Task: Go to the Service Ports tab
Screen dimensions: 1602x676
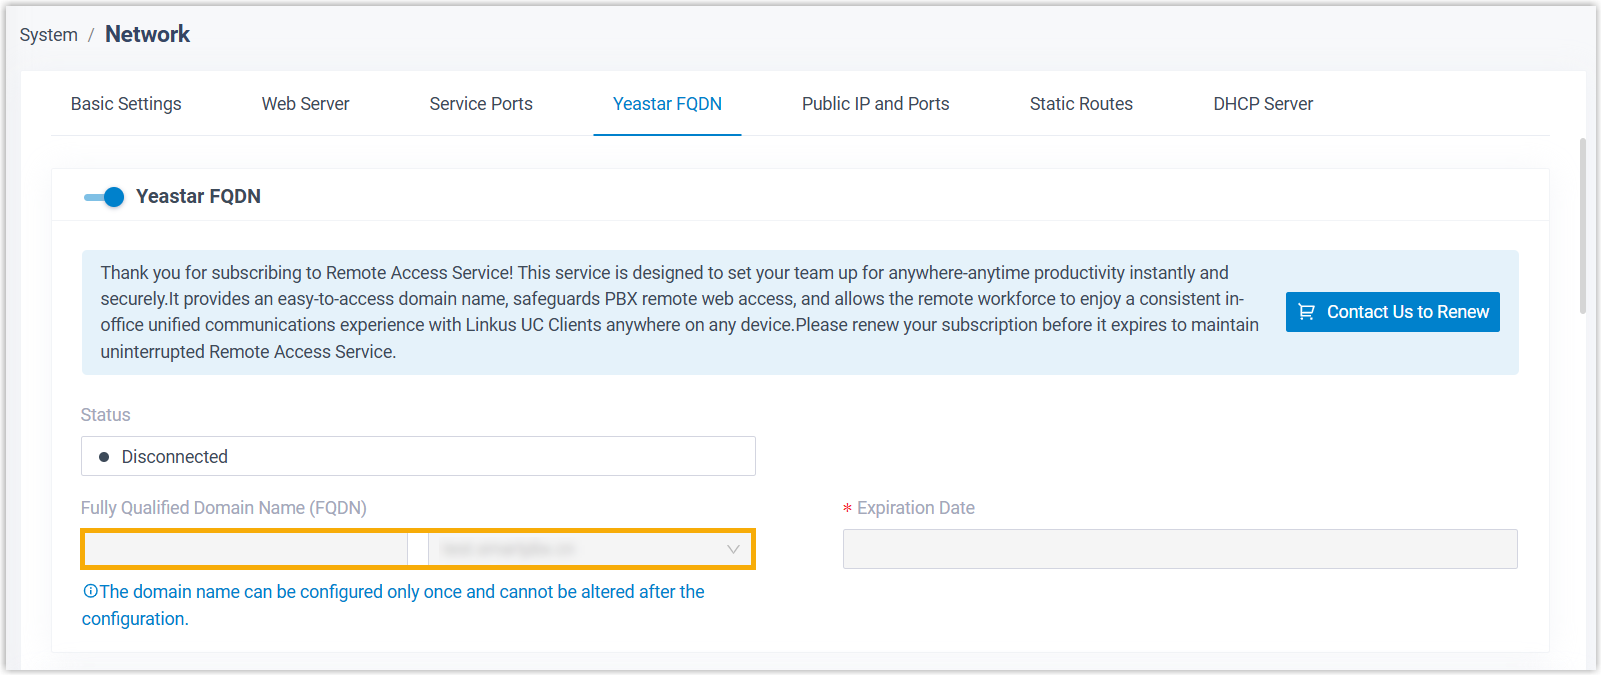Action: 481,104
